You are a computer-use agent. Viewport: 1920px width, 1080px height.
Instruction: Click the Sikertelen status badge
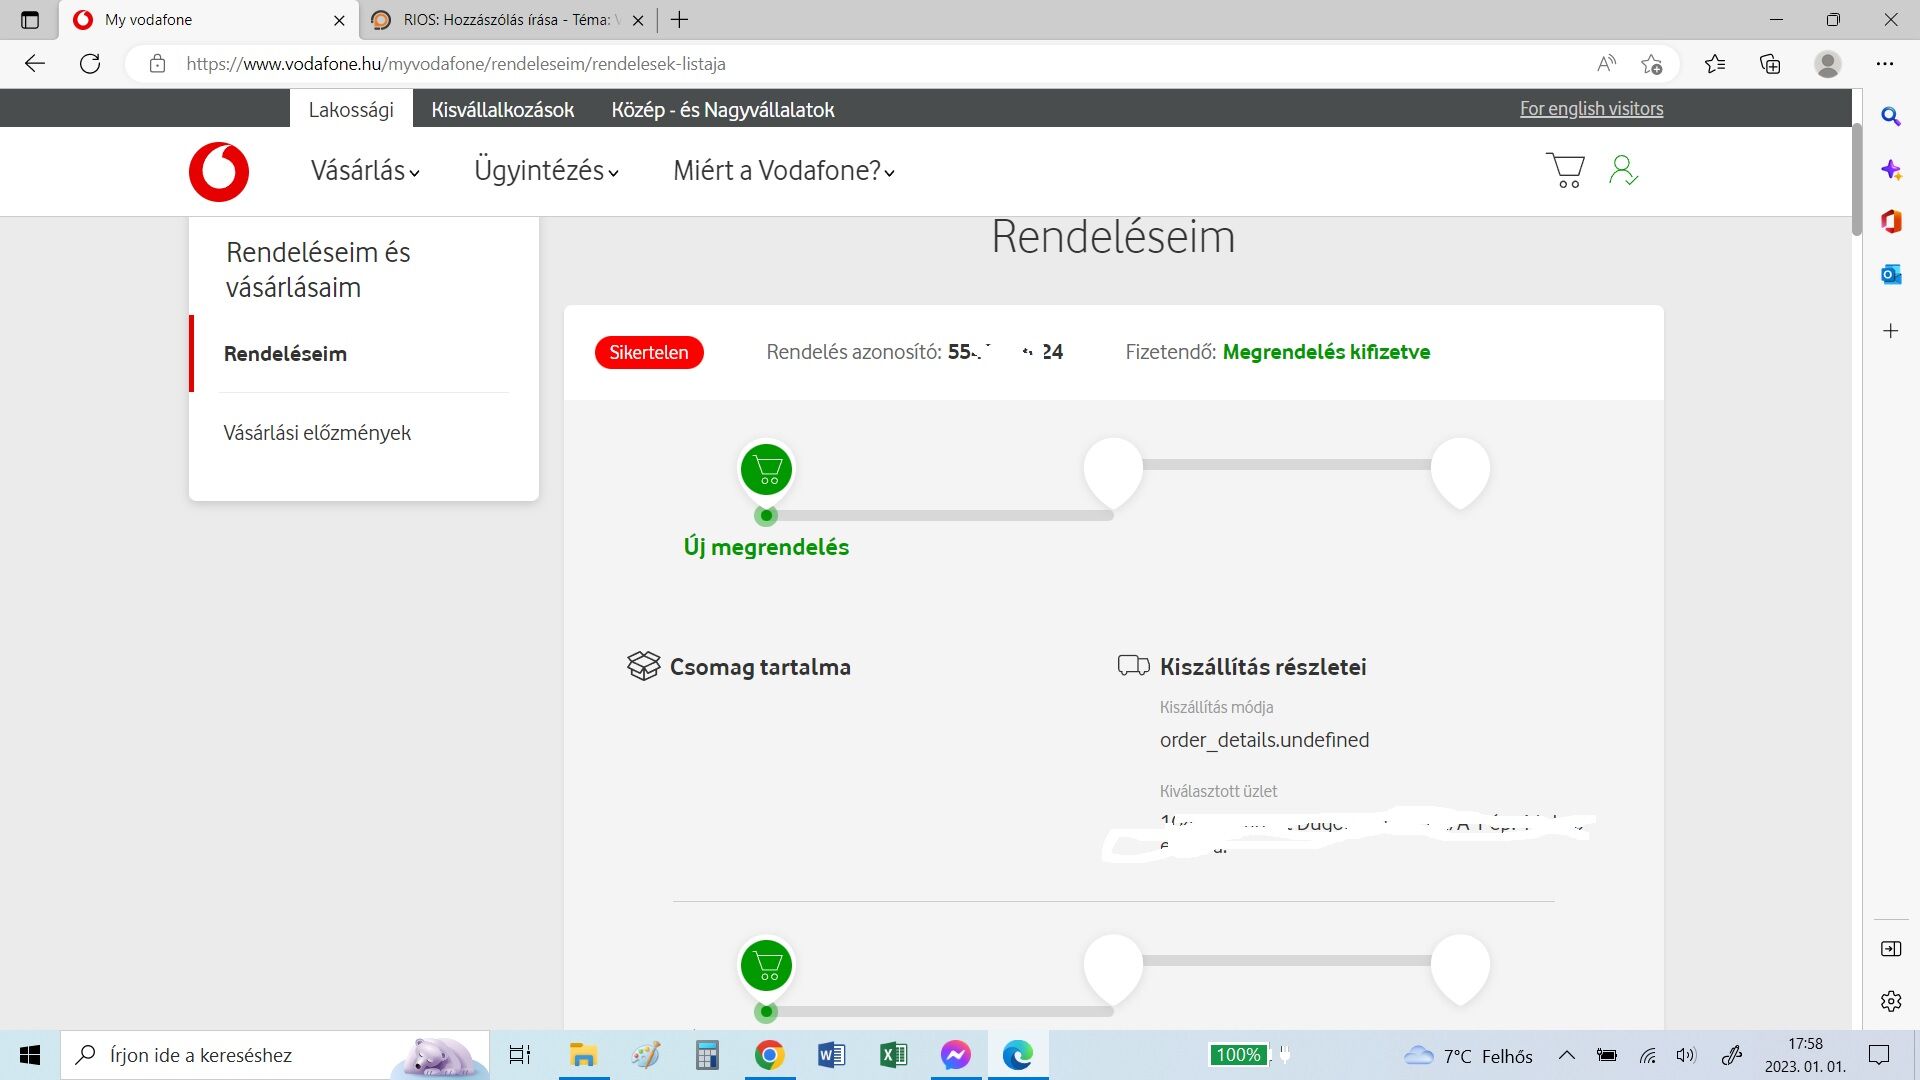click(649, 352)
